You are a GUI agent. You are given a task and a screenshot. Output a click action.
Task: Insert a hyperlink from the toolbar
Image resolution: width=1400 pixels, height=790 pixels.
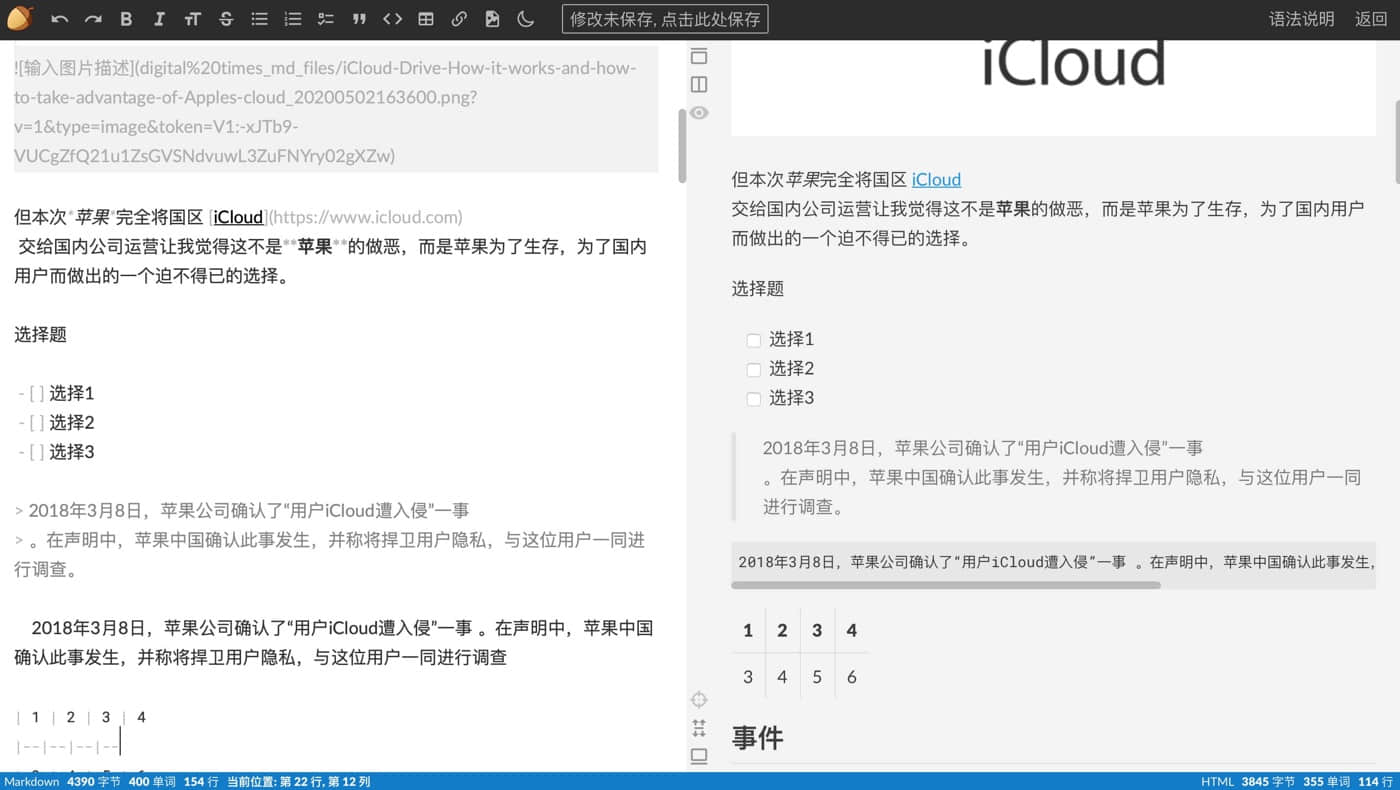pos(459,19)
